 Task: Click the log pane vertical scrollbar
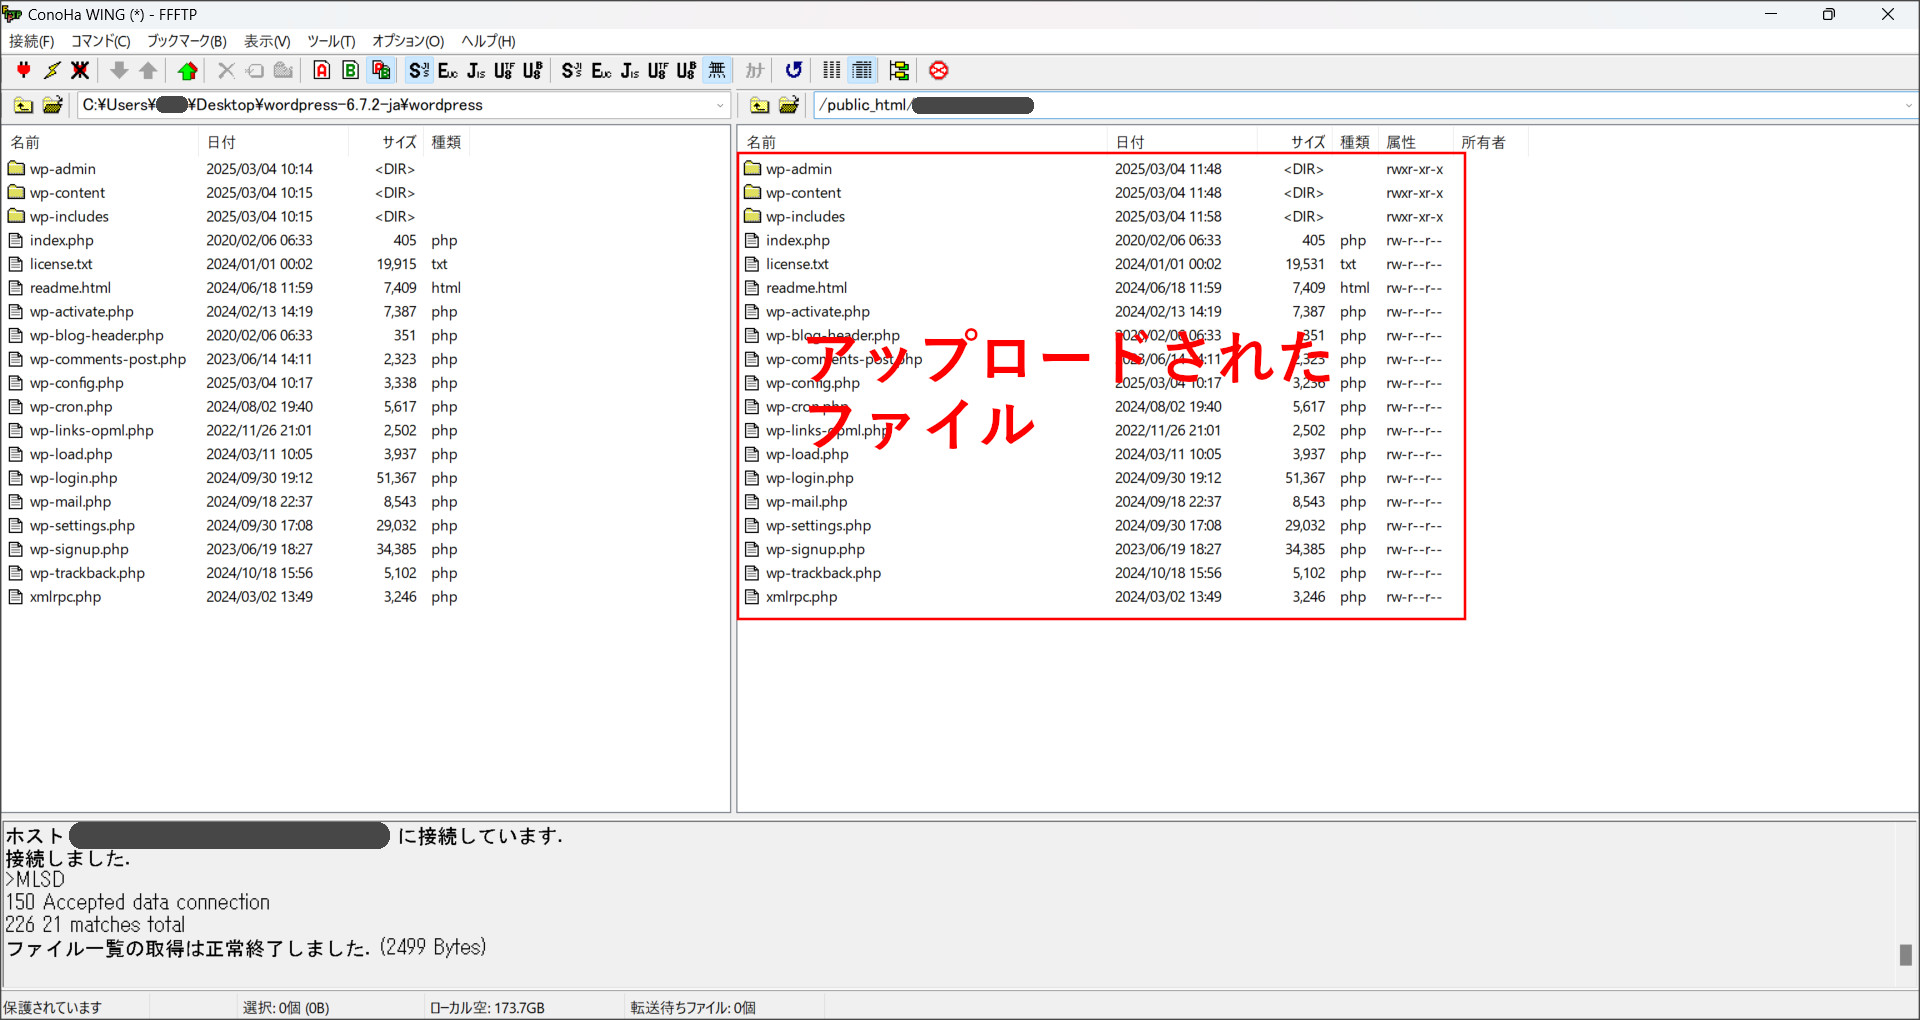(1905, 953)
